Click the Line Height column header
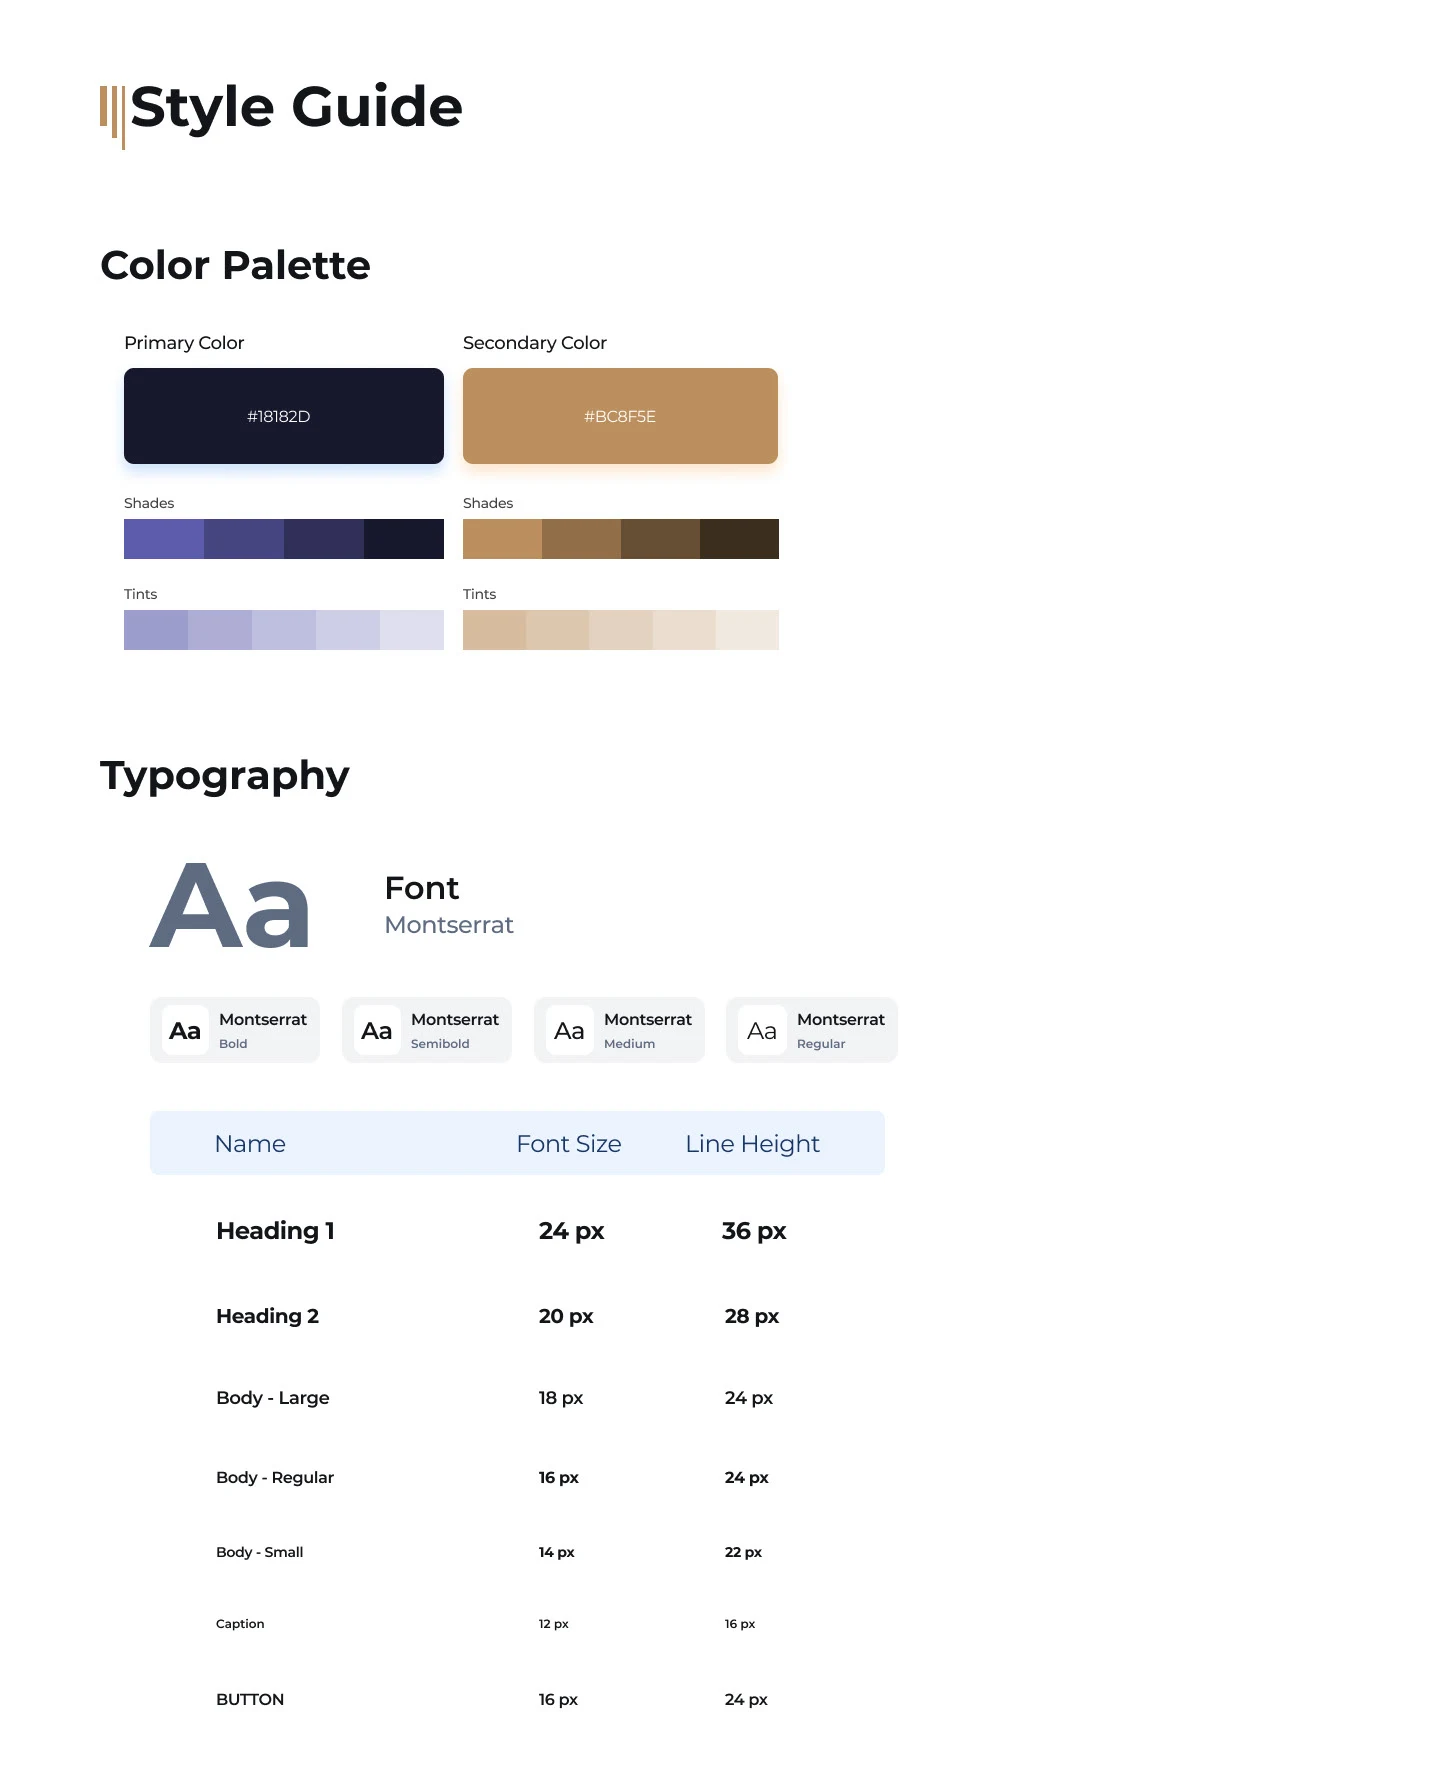Viewport: 1440px width, 1782px height. pyautogui.click(x=752, y=1145)
